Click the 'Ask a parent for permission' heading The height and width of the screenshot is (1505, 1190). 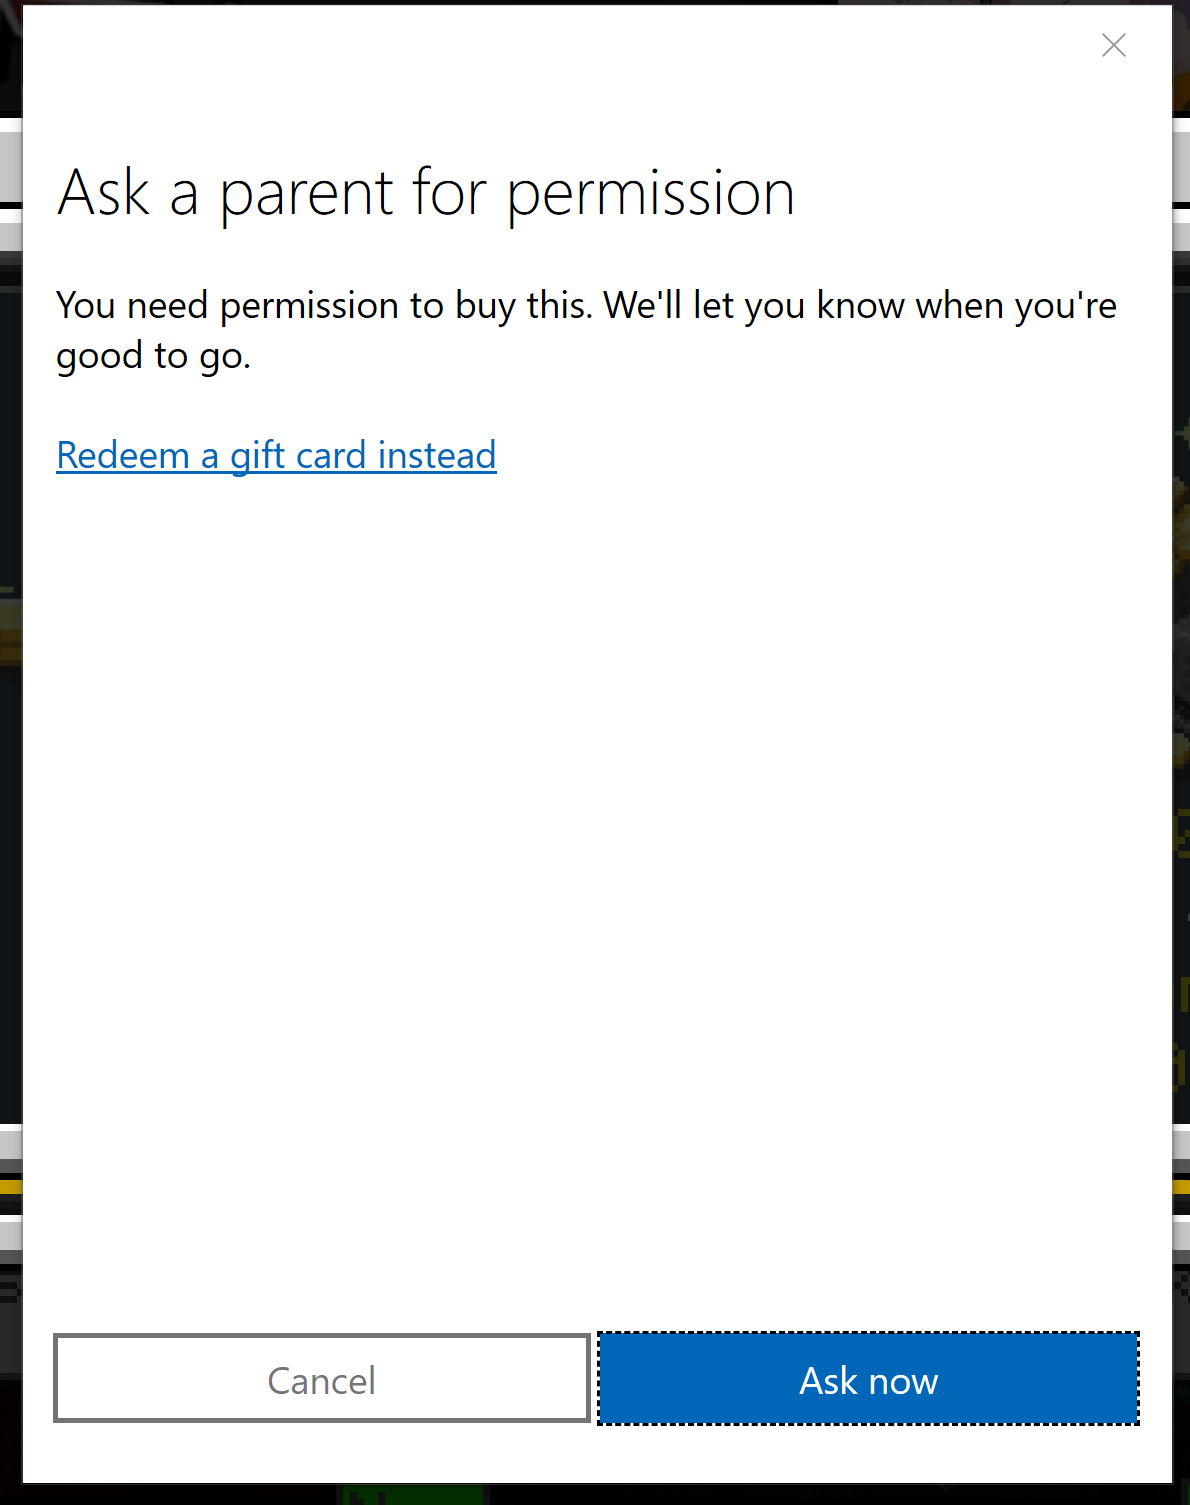click(426, 192)
